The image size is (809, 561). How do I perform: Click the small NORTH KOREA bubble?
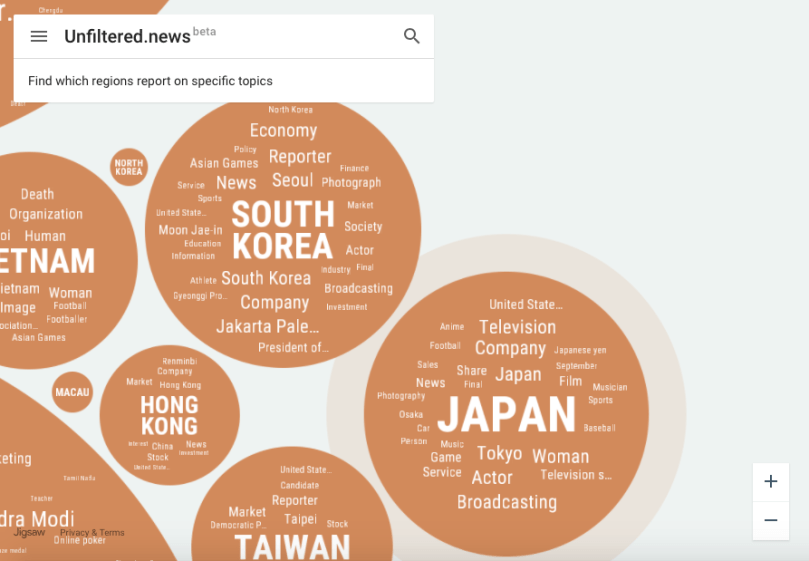click(129, 168)
